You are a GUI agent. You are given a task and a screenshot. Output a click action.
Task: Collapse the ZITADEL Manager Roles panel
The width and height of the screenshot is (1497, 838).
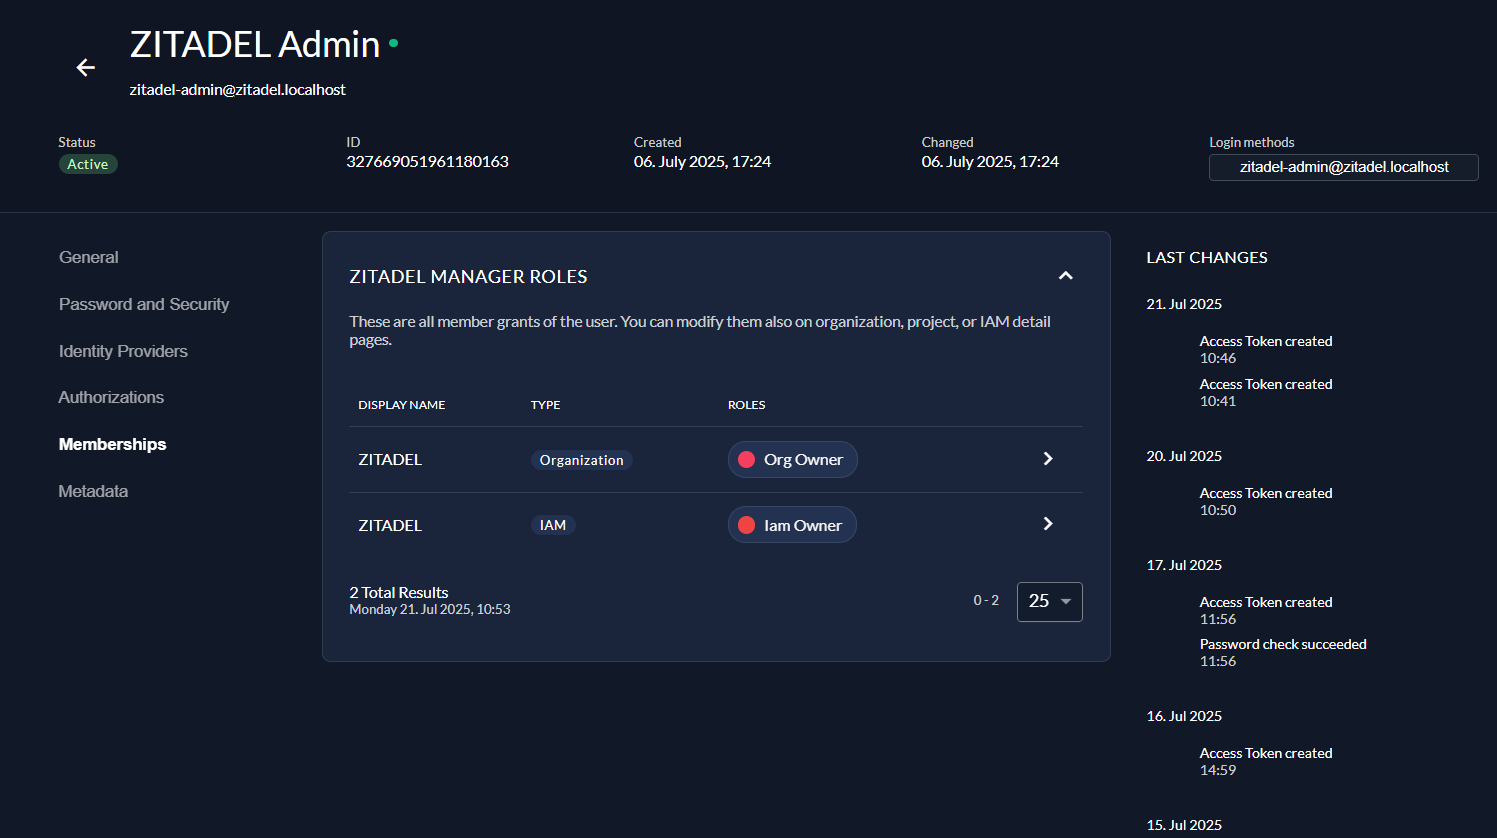1065,276
